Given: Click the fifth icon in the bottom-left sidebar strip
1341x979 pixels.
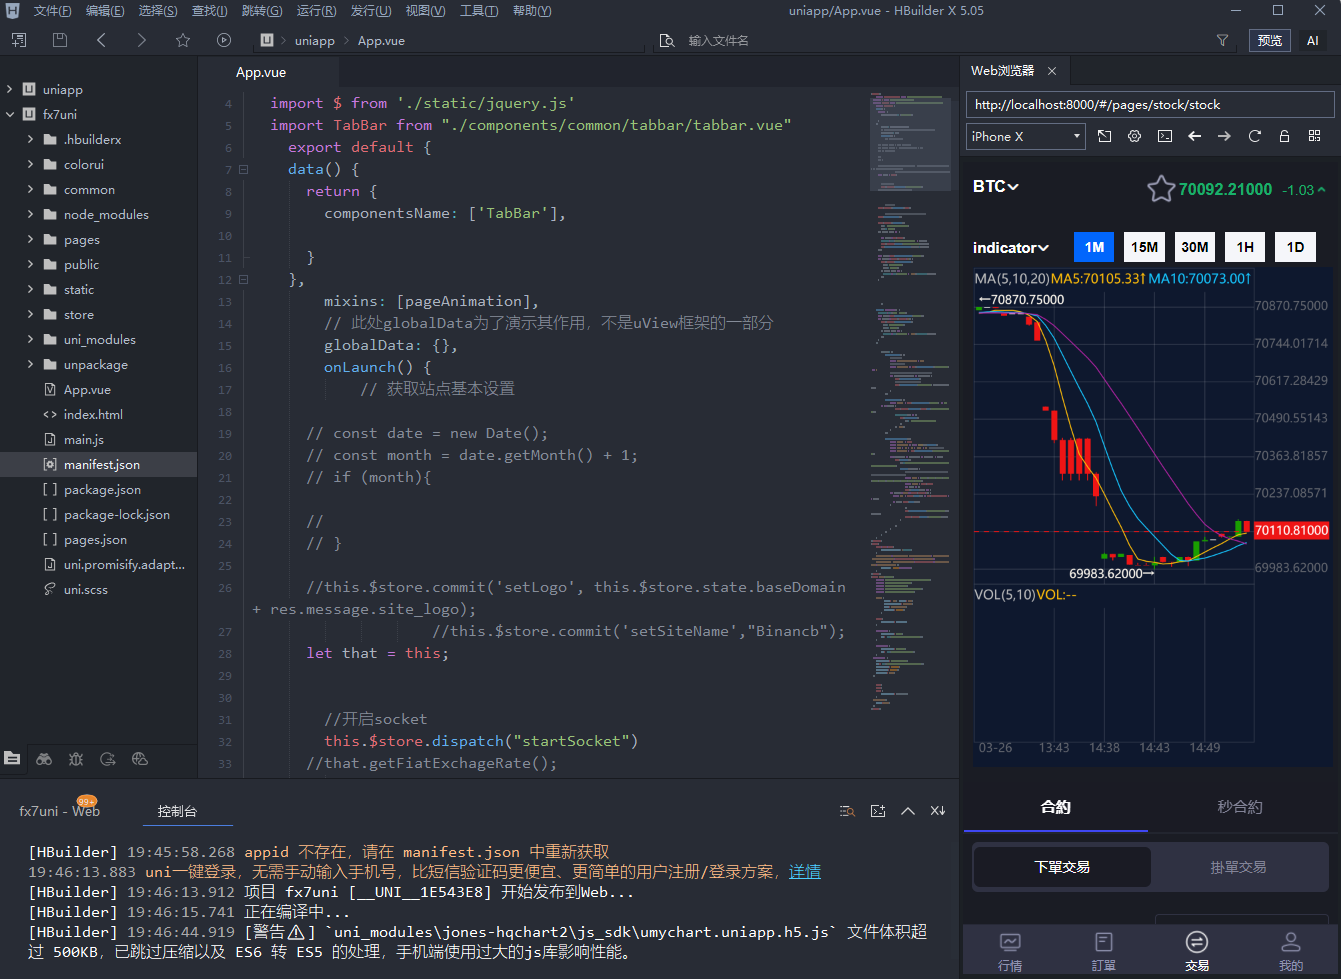Looking at the screenshot, I should [140, 759].
